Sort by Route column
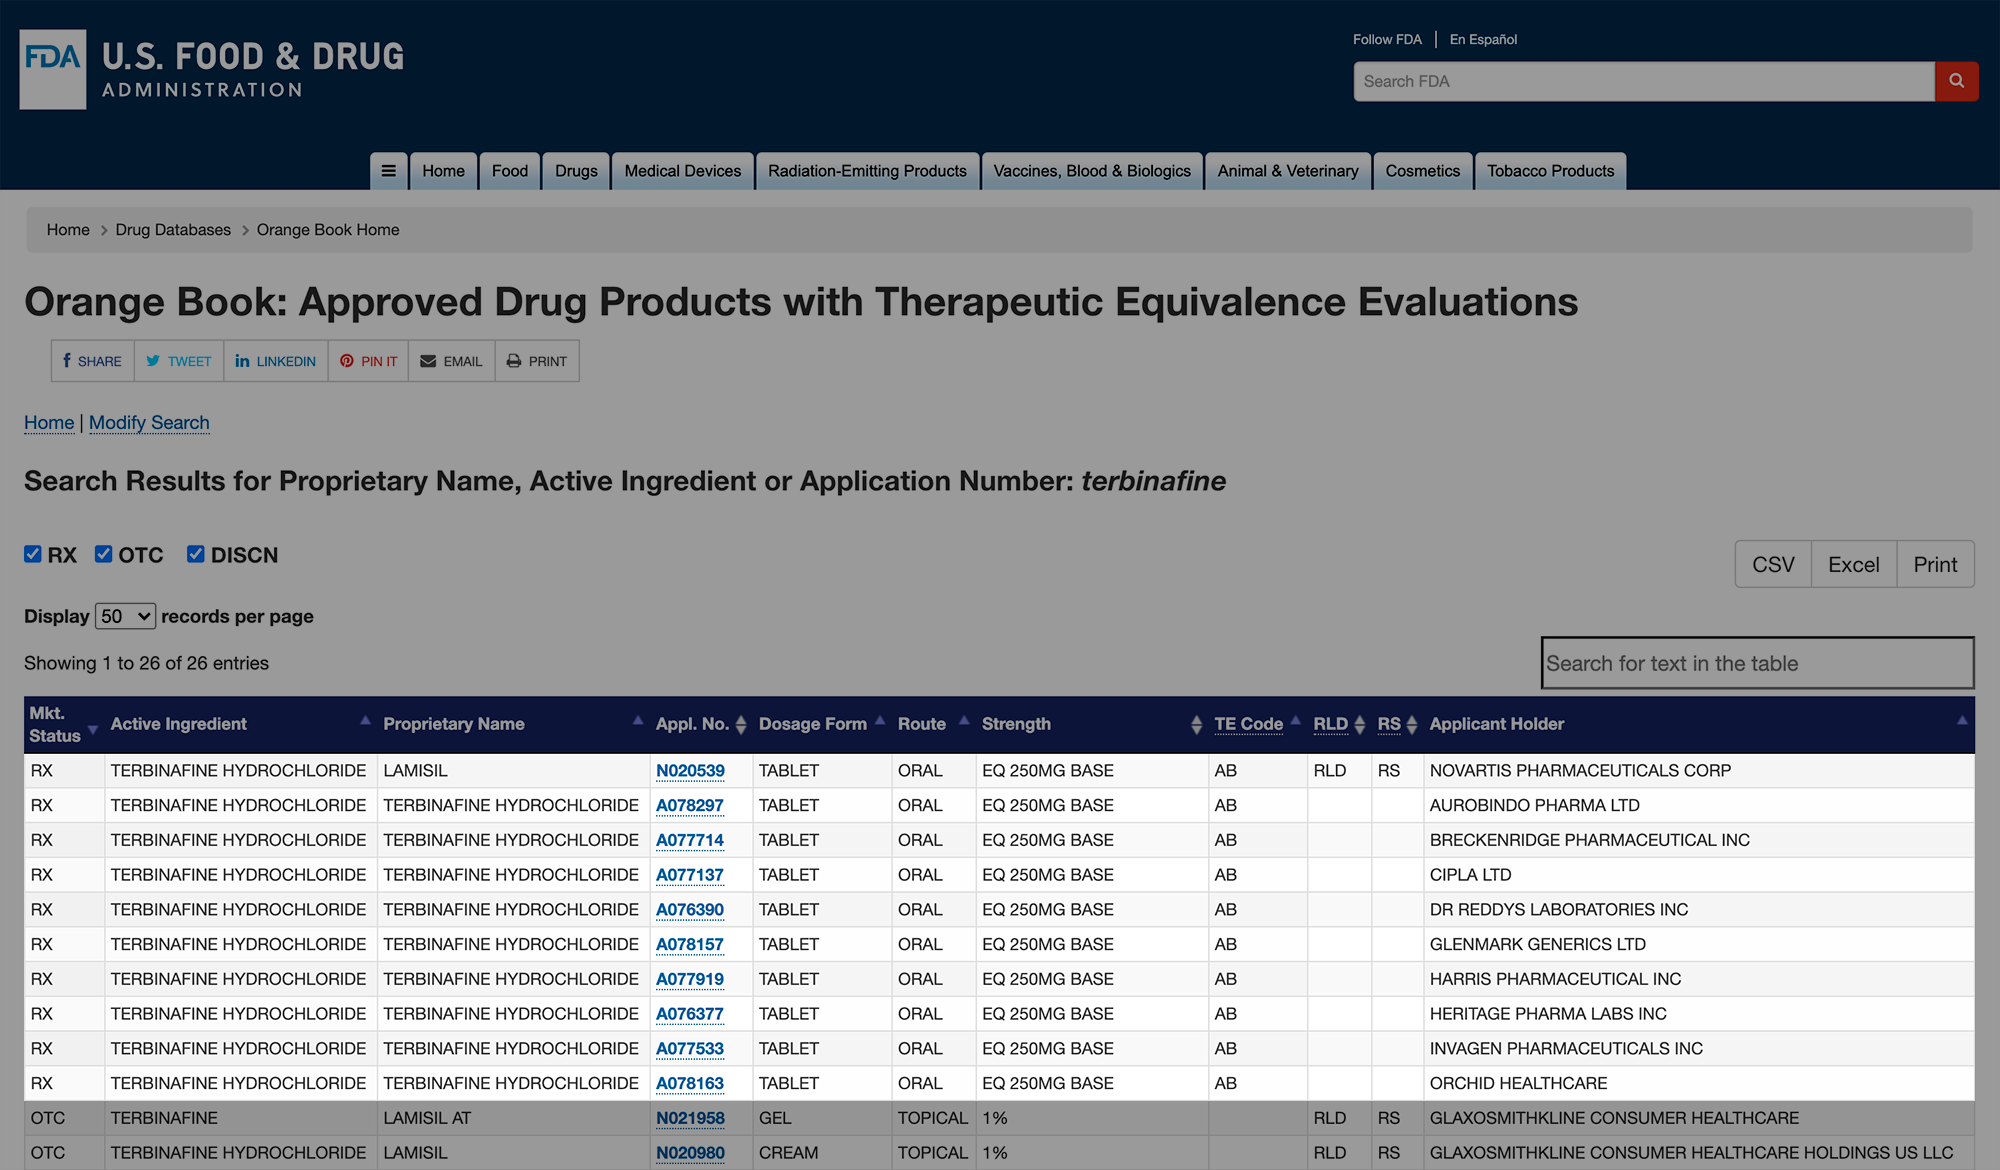The width and height of the screenshot is (2000, 1170). click(x=964, y=720)
